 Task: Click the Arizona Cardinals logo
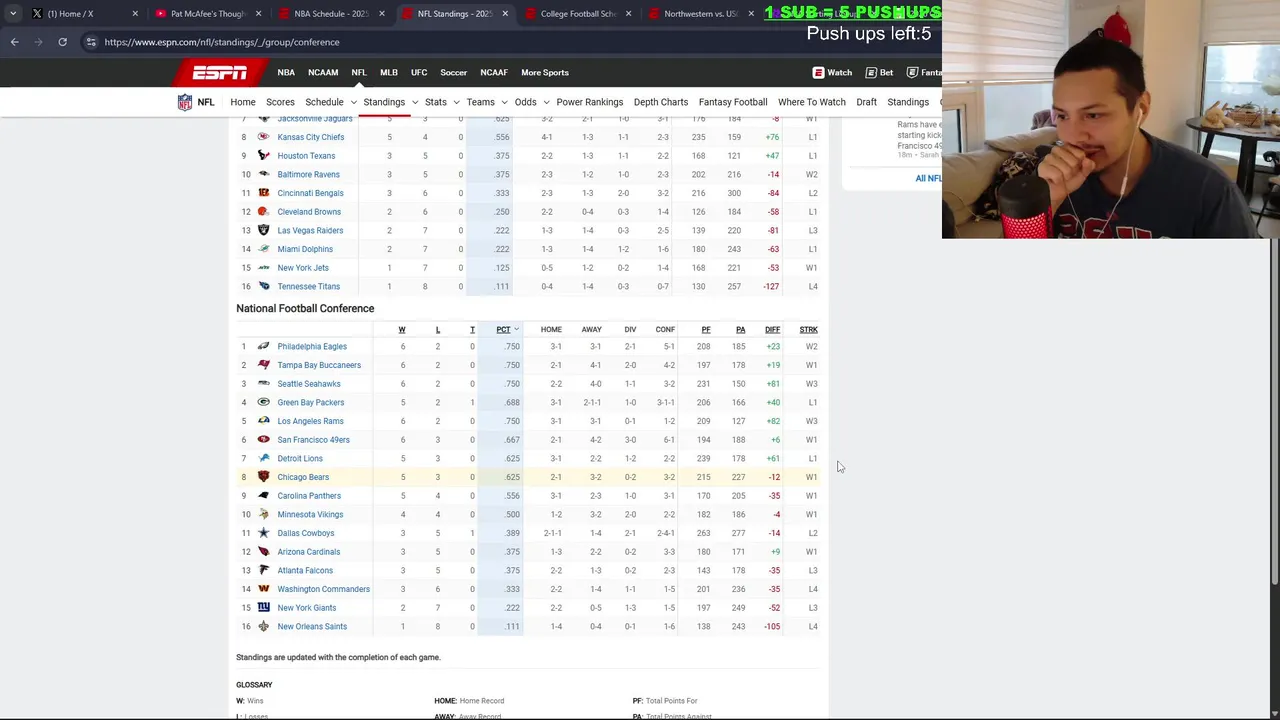264,552
